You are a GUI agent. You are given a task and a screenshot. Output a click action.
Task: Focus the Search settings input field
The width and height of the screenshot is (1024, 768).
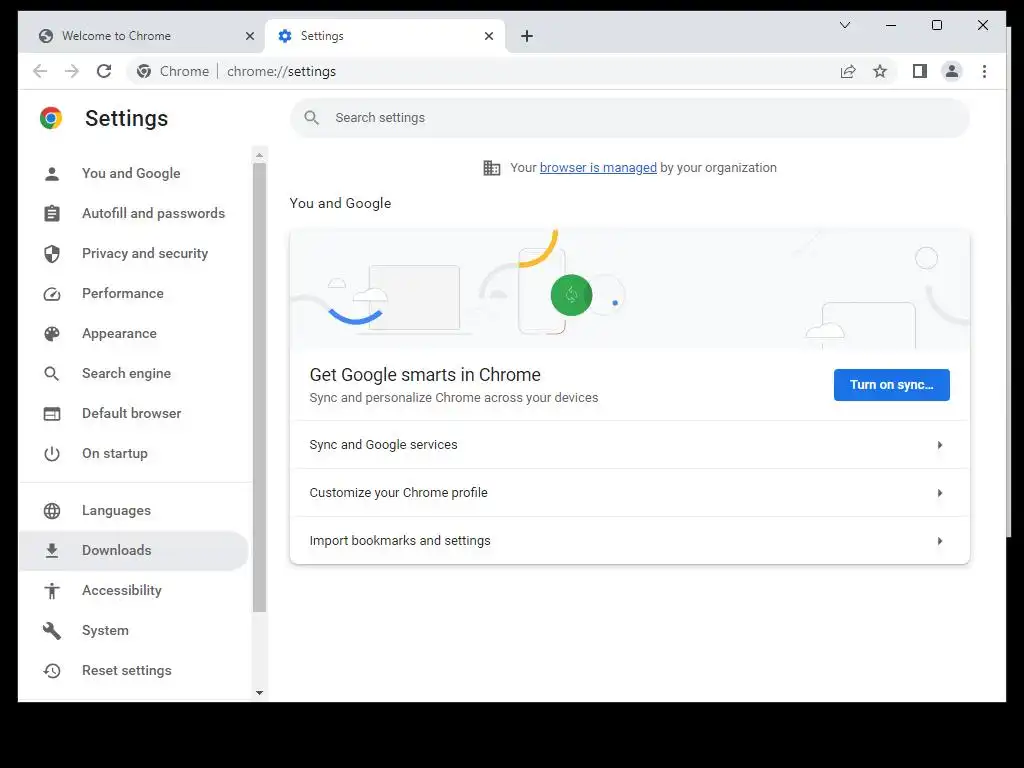[640, 118]
